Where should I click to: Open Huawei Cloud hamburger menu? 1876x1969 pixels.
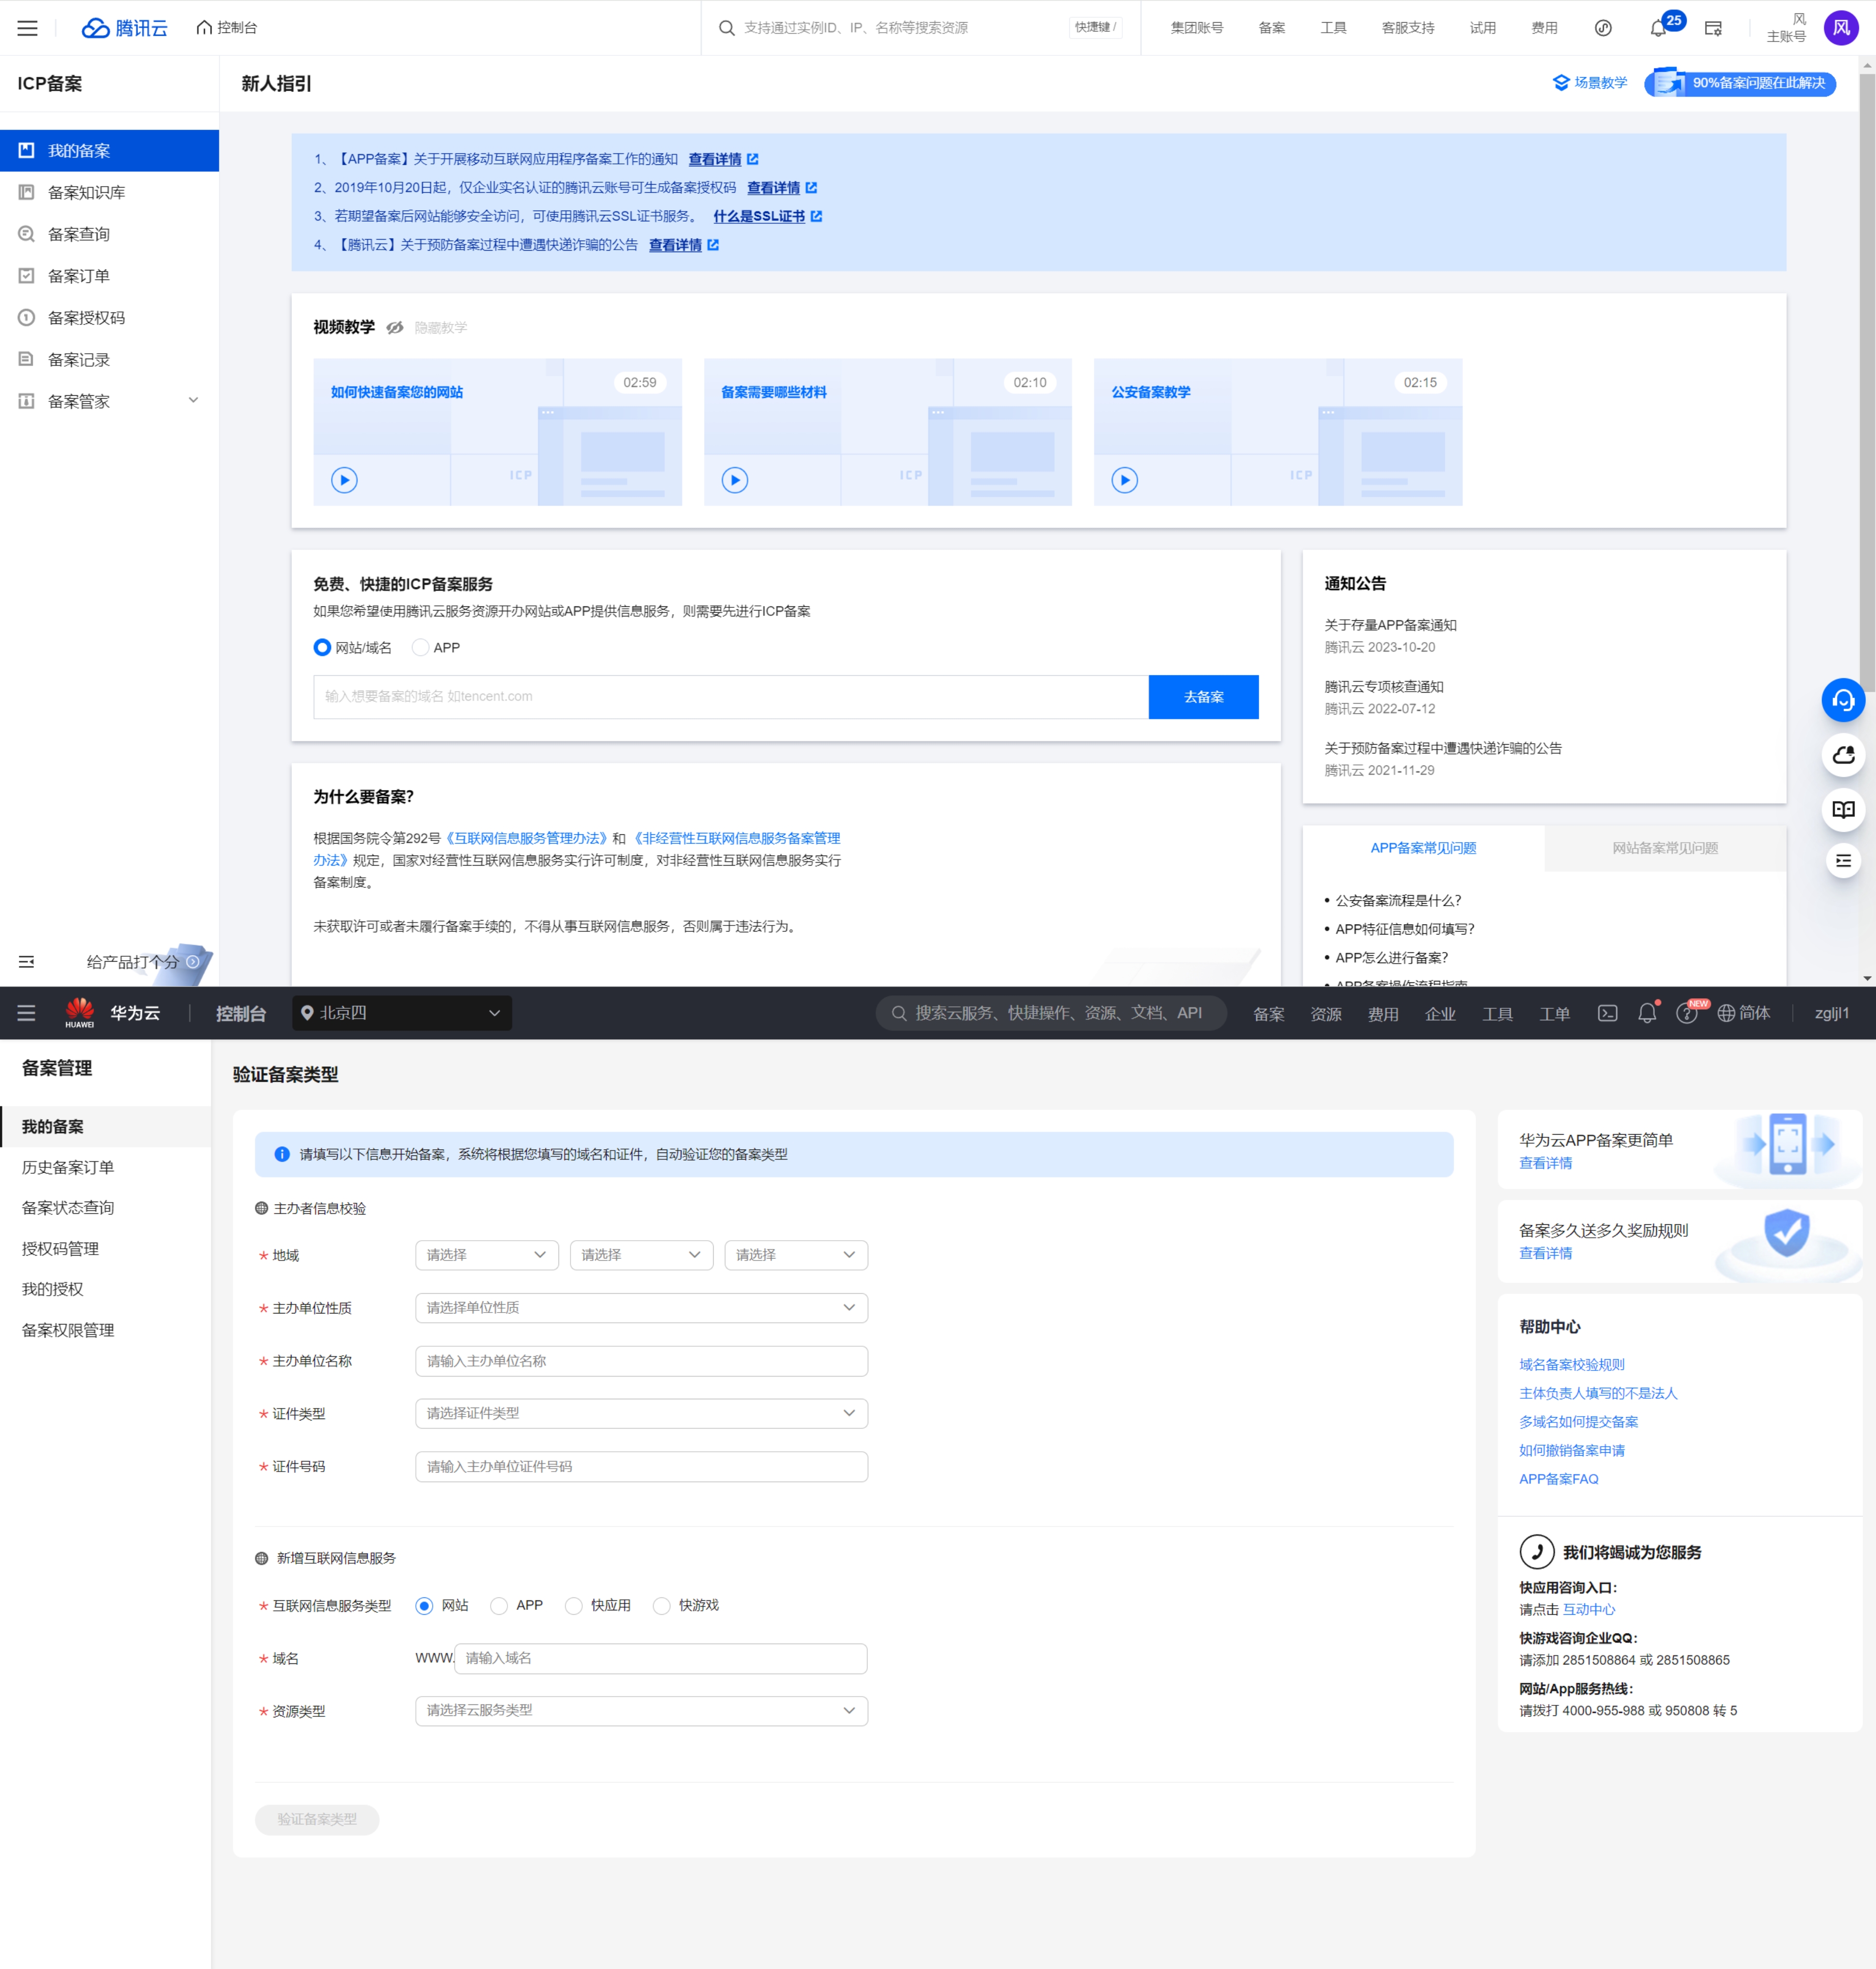[x=27, y=1013]
